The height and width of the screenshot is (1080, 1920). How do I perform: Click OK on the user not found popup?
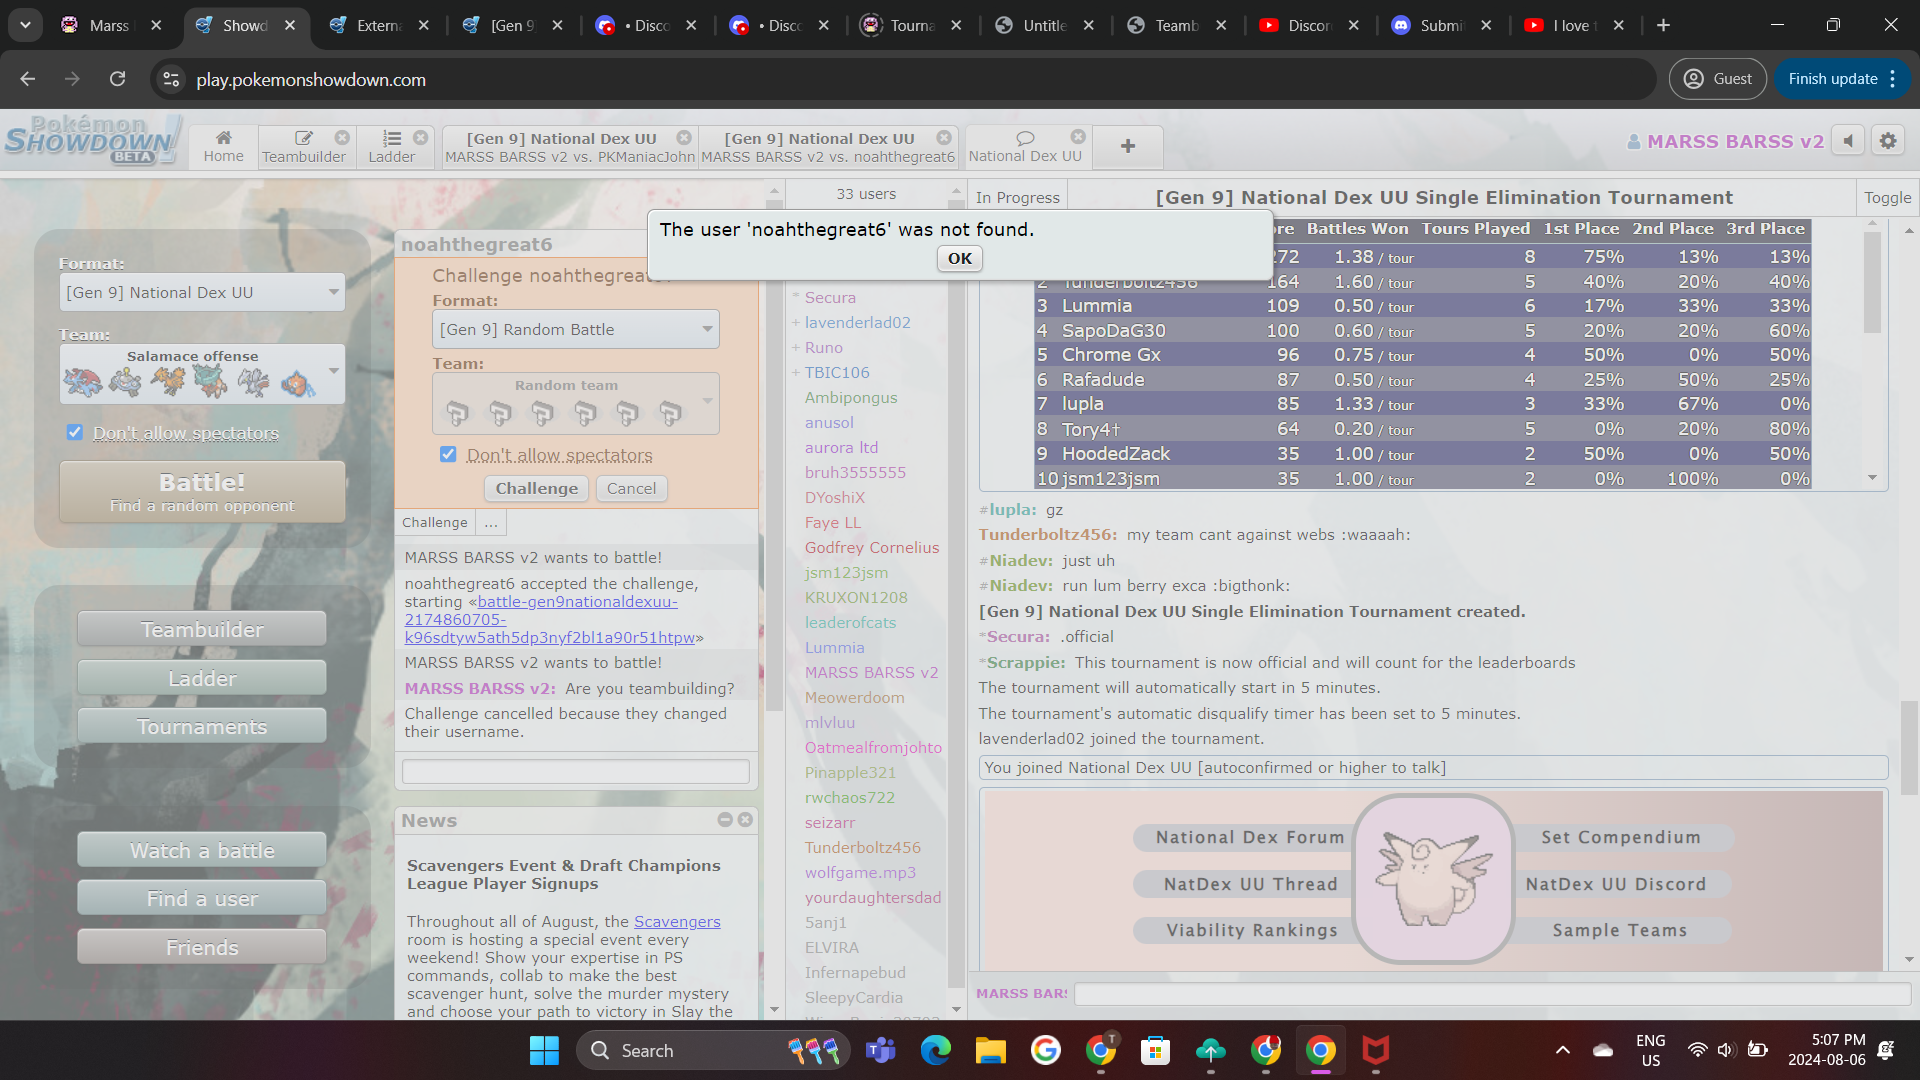point(960,258)
